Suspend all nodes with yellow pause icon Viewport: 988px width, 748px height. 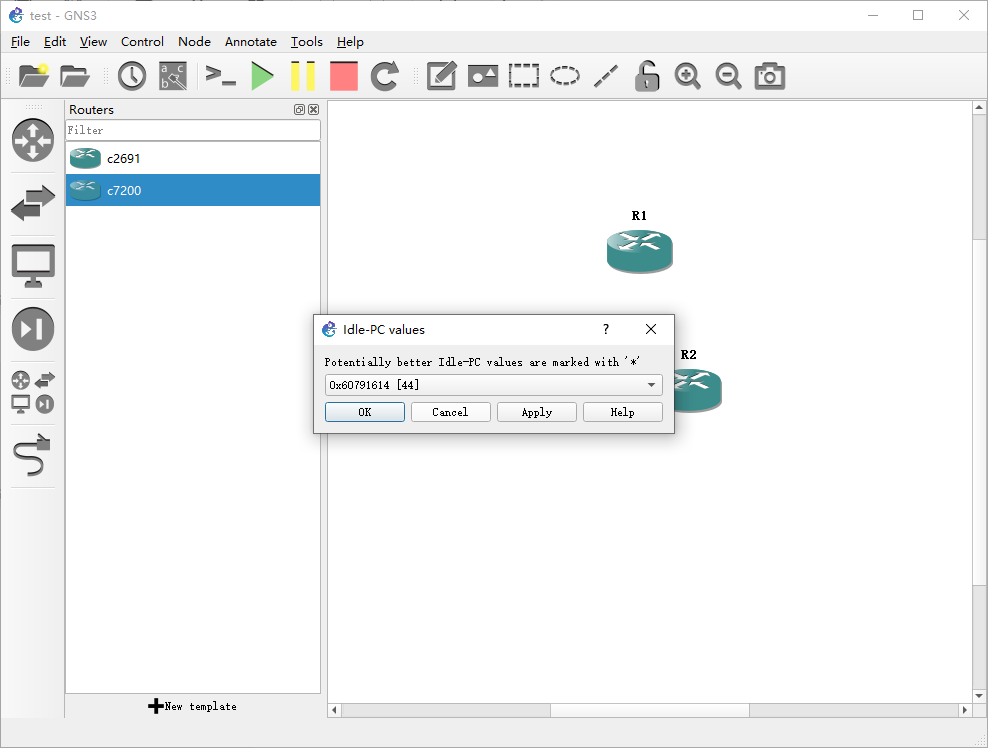click(x=303, y=76)
